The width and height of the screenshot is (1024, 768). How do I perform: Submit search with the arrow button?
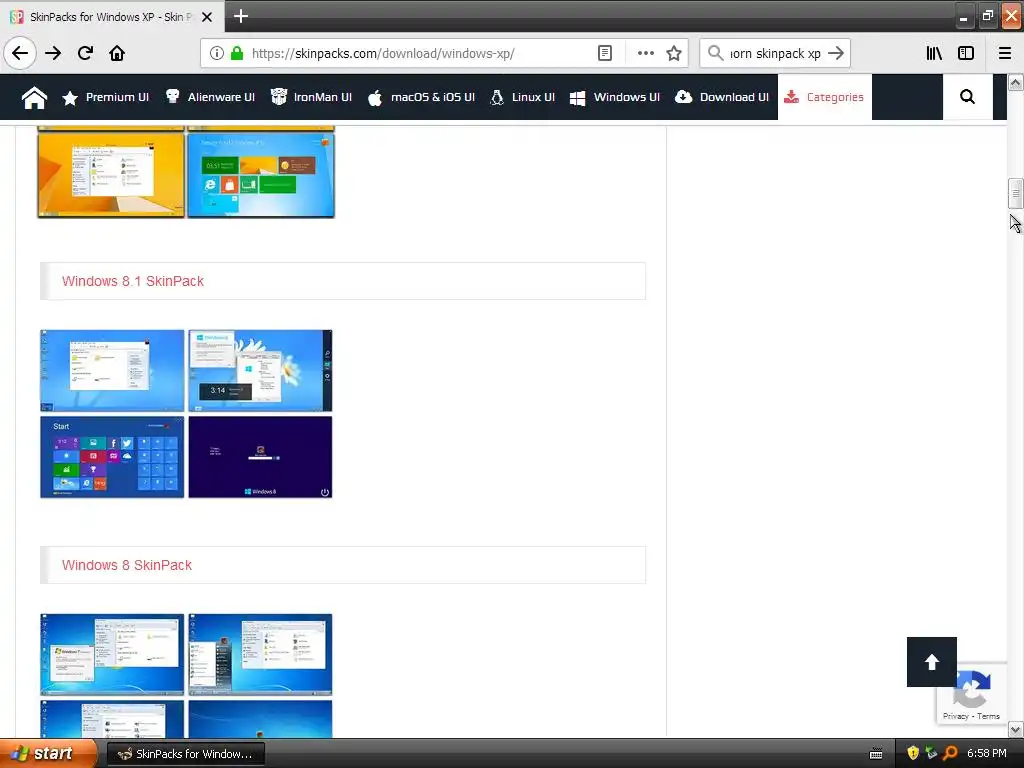point(836,53)
